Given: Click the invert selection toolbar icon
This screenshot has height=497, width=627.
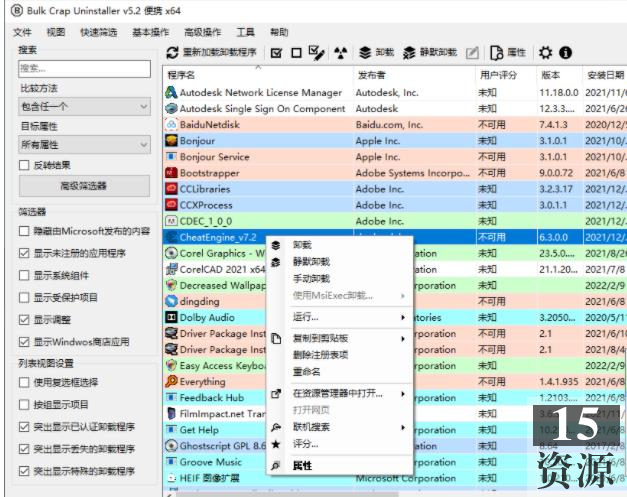Looking at the screenshot, I should (317, 52).
